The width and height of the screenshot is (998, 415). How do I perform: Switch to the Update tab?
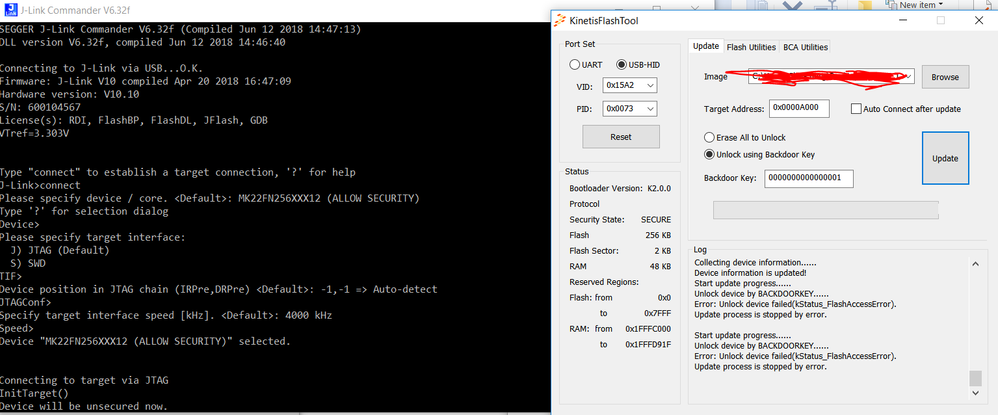tap(706, 46)
